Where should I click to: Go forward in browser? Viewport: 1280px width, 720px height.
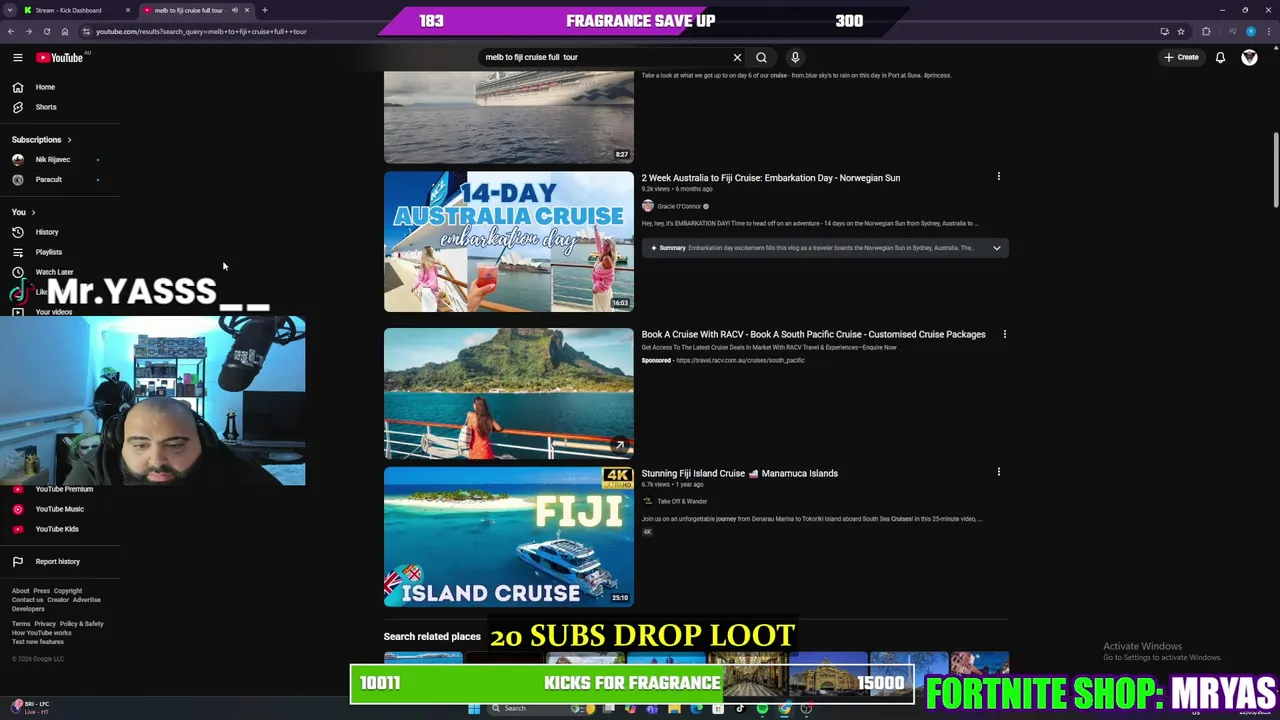click(x=28, y=31)
